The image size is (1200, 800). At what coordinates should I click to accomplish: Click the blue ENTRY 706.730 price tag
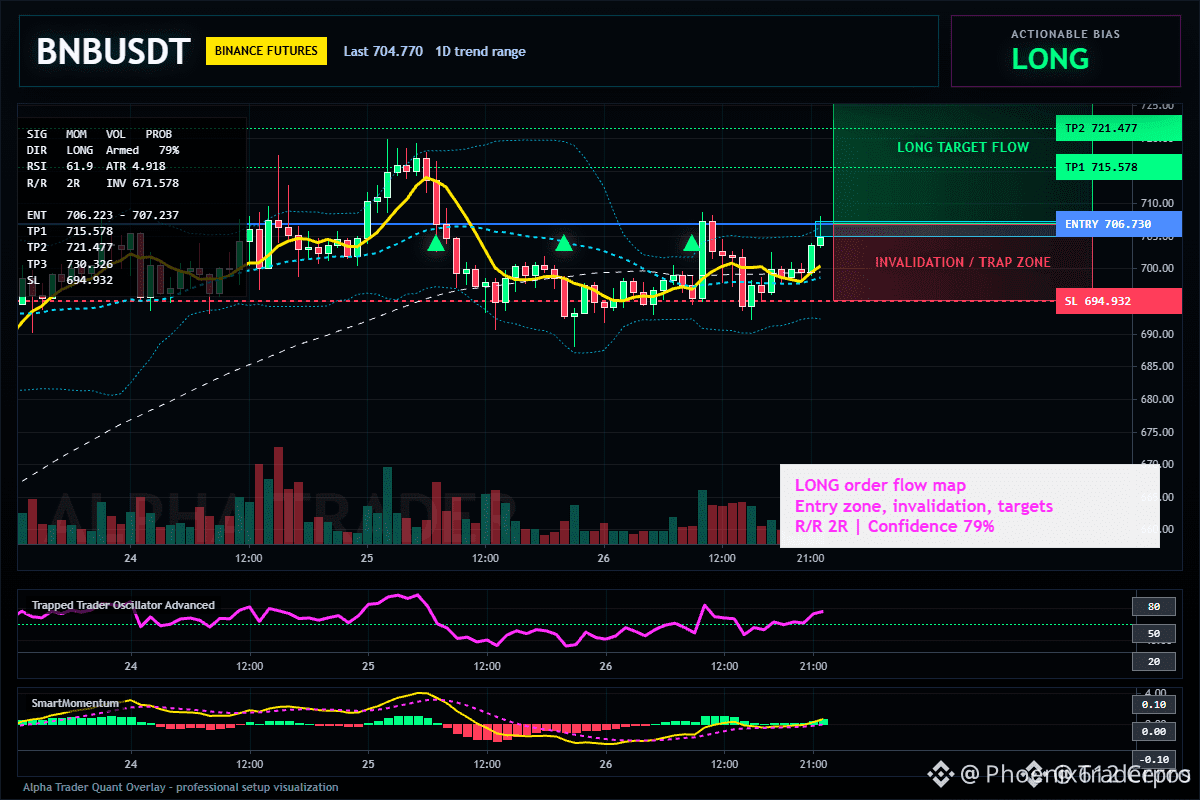[1117, 225]
